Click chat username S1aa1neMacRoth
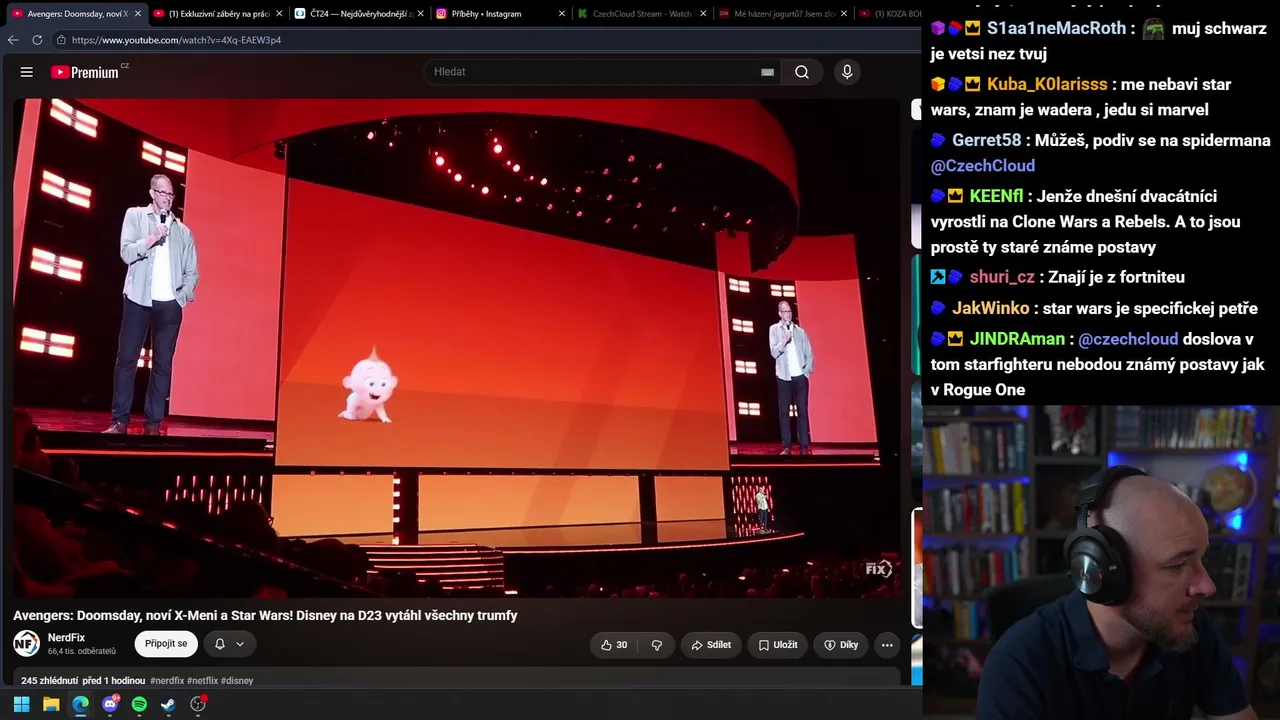This screenshot has width=1280, height=720. (x=1056, y=29)
